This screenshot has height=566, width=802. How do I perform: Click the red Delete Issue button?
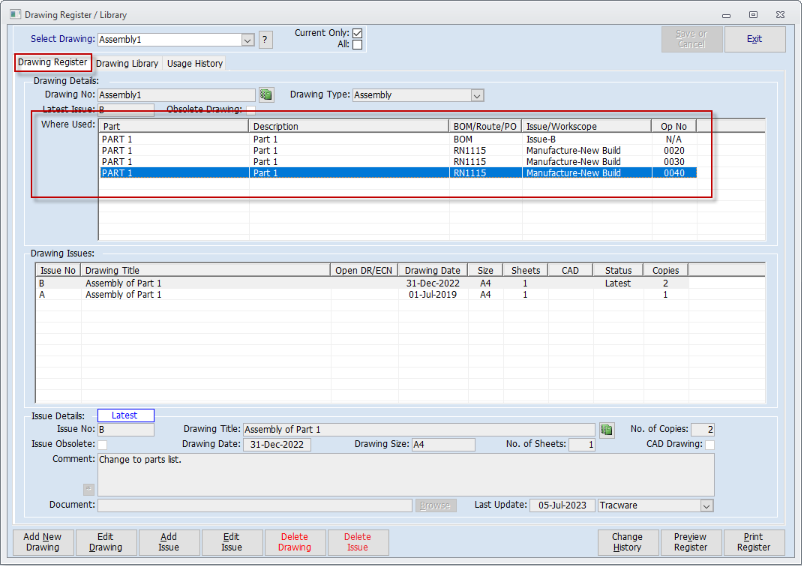point(358,542)
